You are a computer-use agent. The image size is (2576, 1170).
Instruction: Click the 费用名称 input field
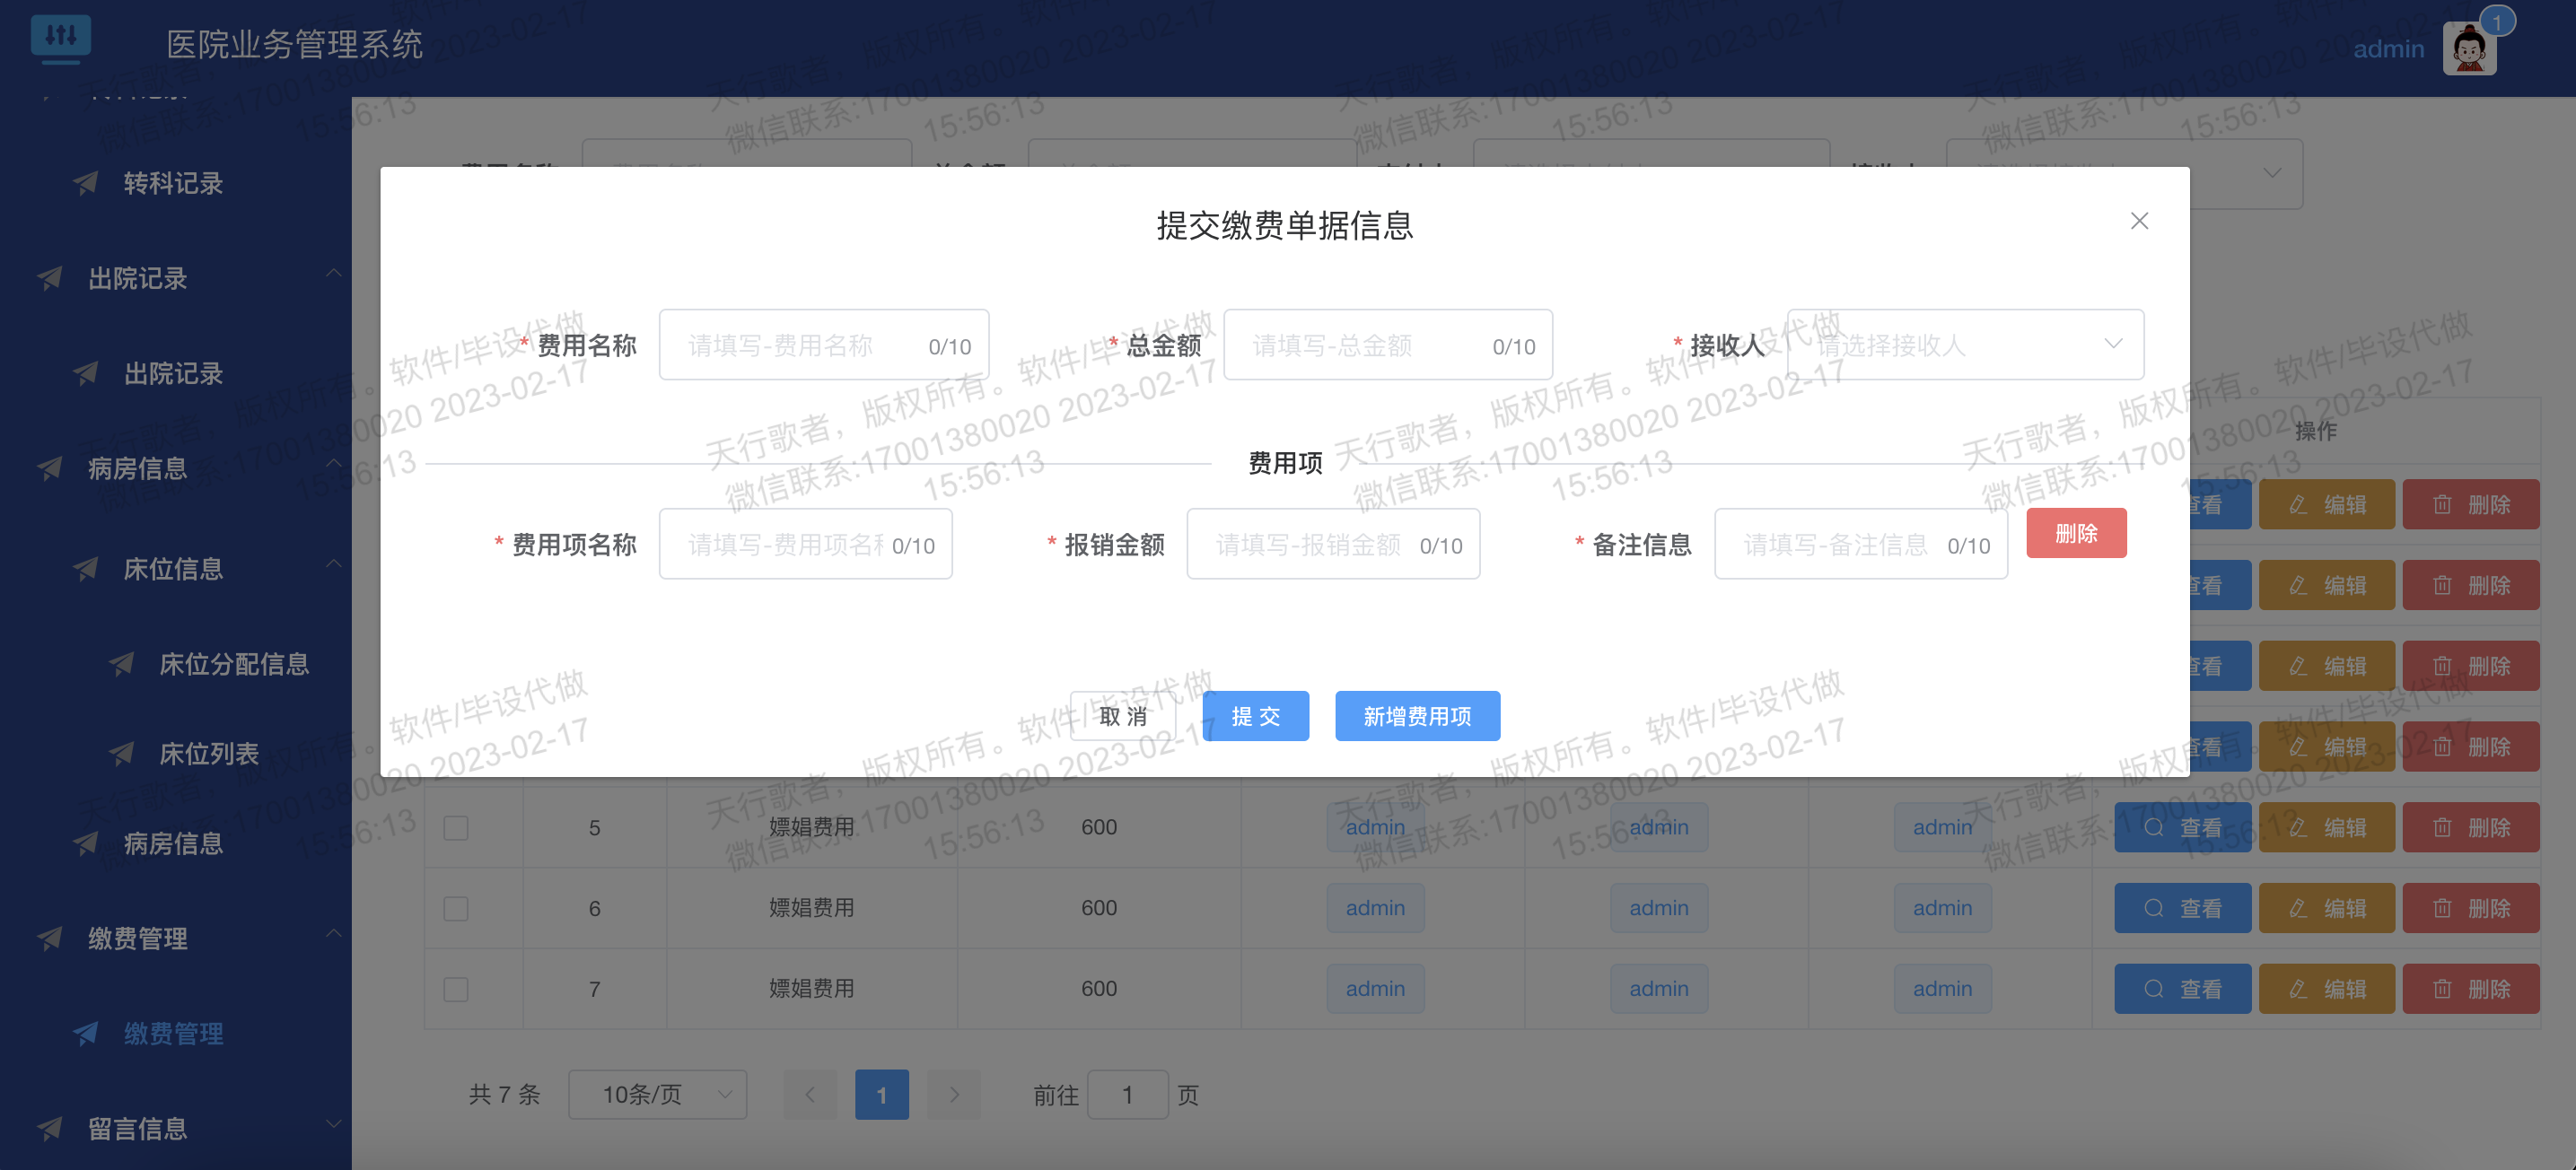(x=823, y=344)
